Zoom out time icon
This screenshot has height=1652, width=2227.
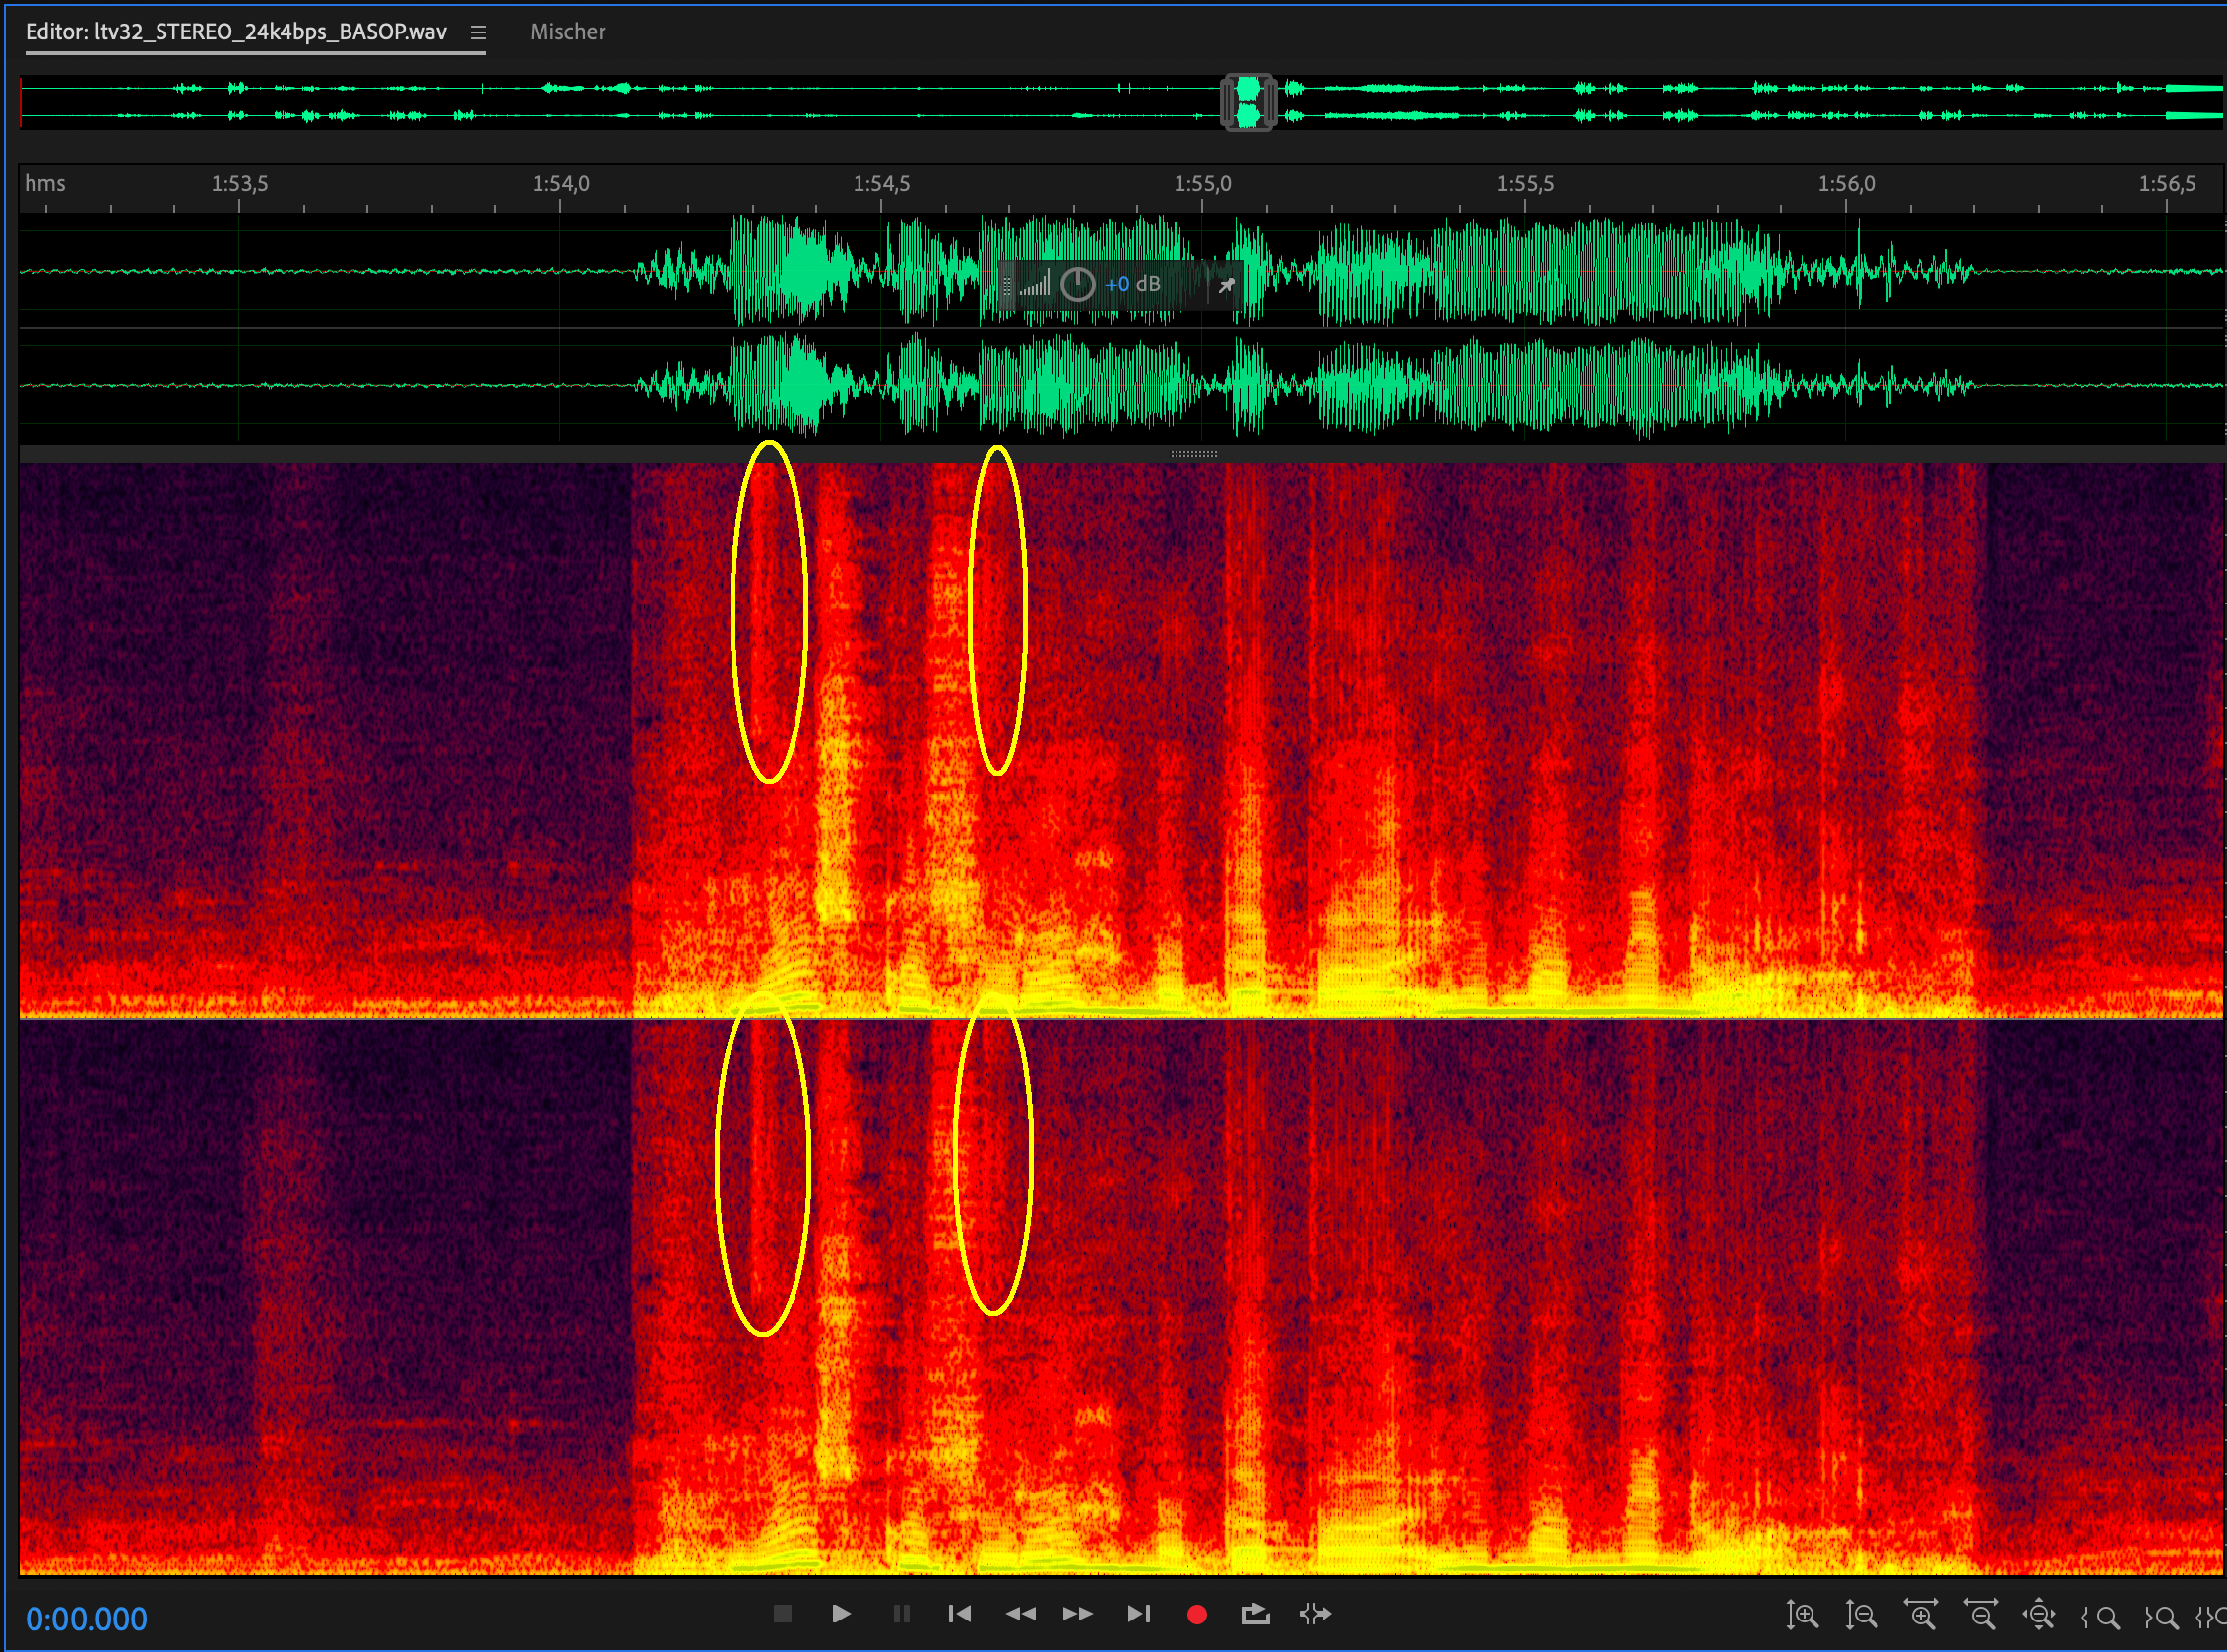click(x=1980, y=1615)
